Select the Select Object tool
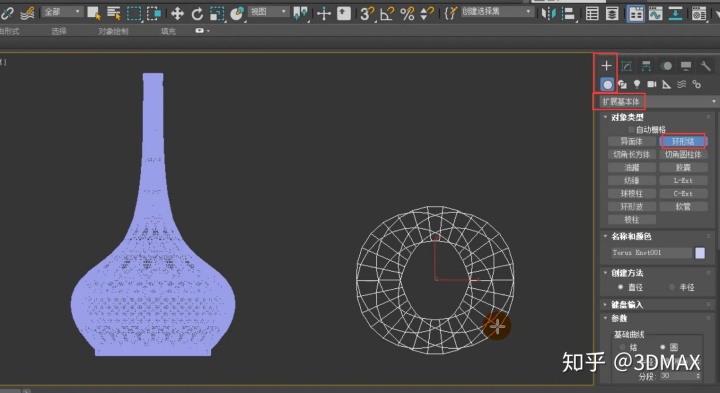Image resolution: width=720 pixels, height=393 pixels. click(94, 13)
